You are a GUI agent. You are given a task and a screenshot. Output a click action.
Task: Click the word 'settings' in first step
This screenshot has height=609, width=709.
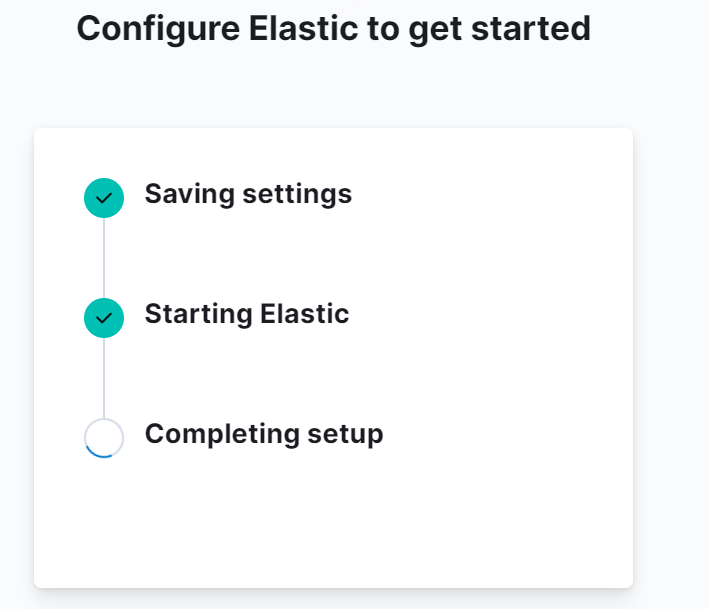tap(297, 195)
